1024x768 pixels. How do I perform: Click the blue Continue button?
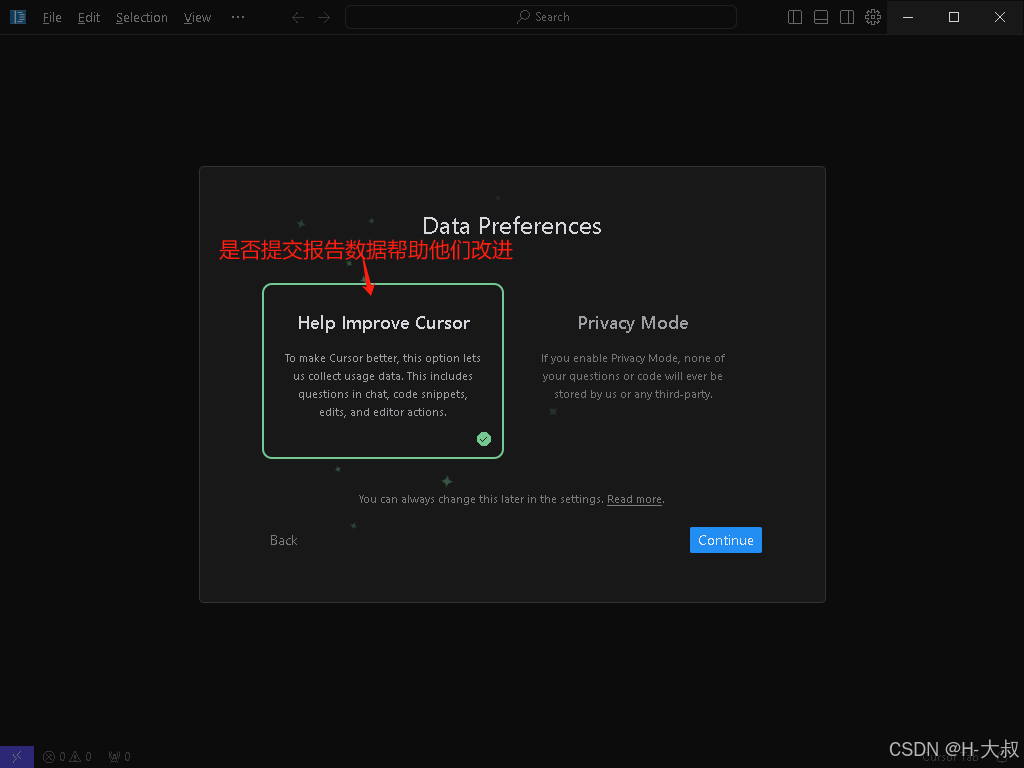[x=726, y=540]
